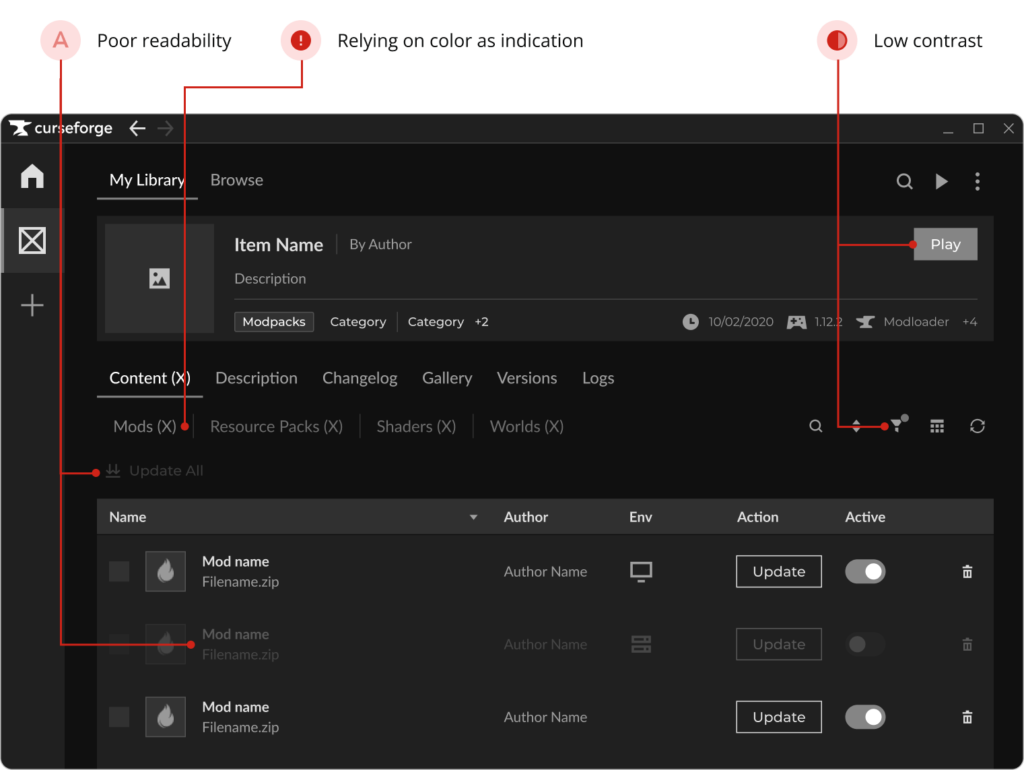Switch to grid view using grid icon

pos(937,426)
